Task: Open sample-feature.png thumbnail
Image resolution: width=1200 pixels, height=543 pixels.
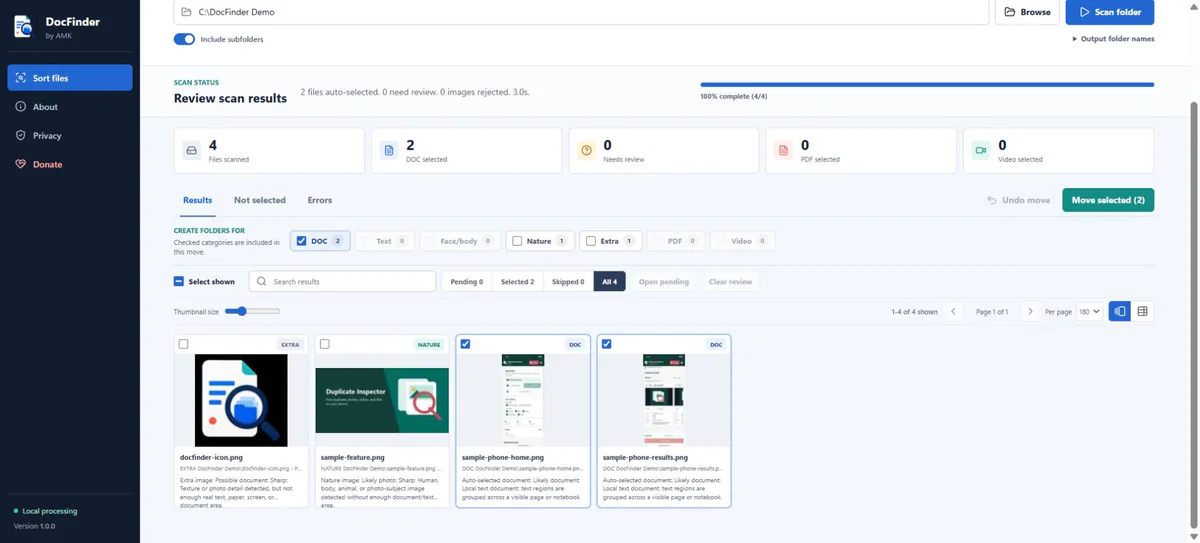Action: click(x=382, y=400)
